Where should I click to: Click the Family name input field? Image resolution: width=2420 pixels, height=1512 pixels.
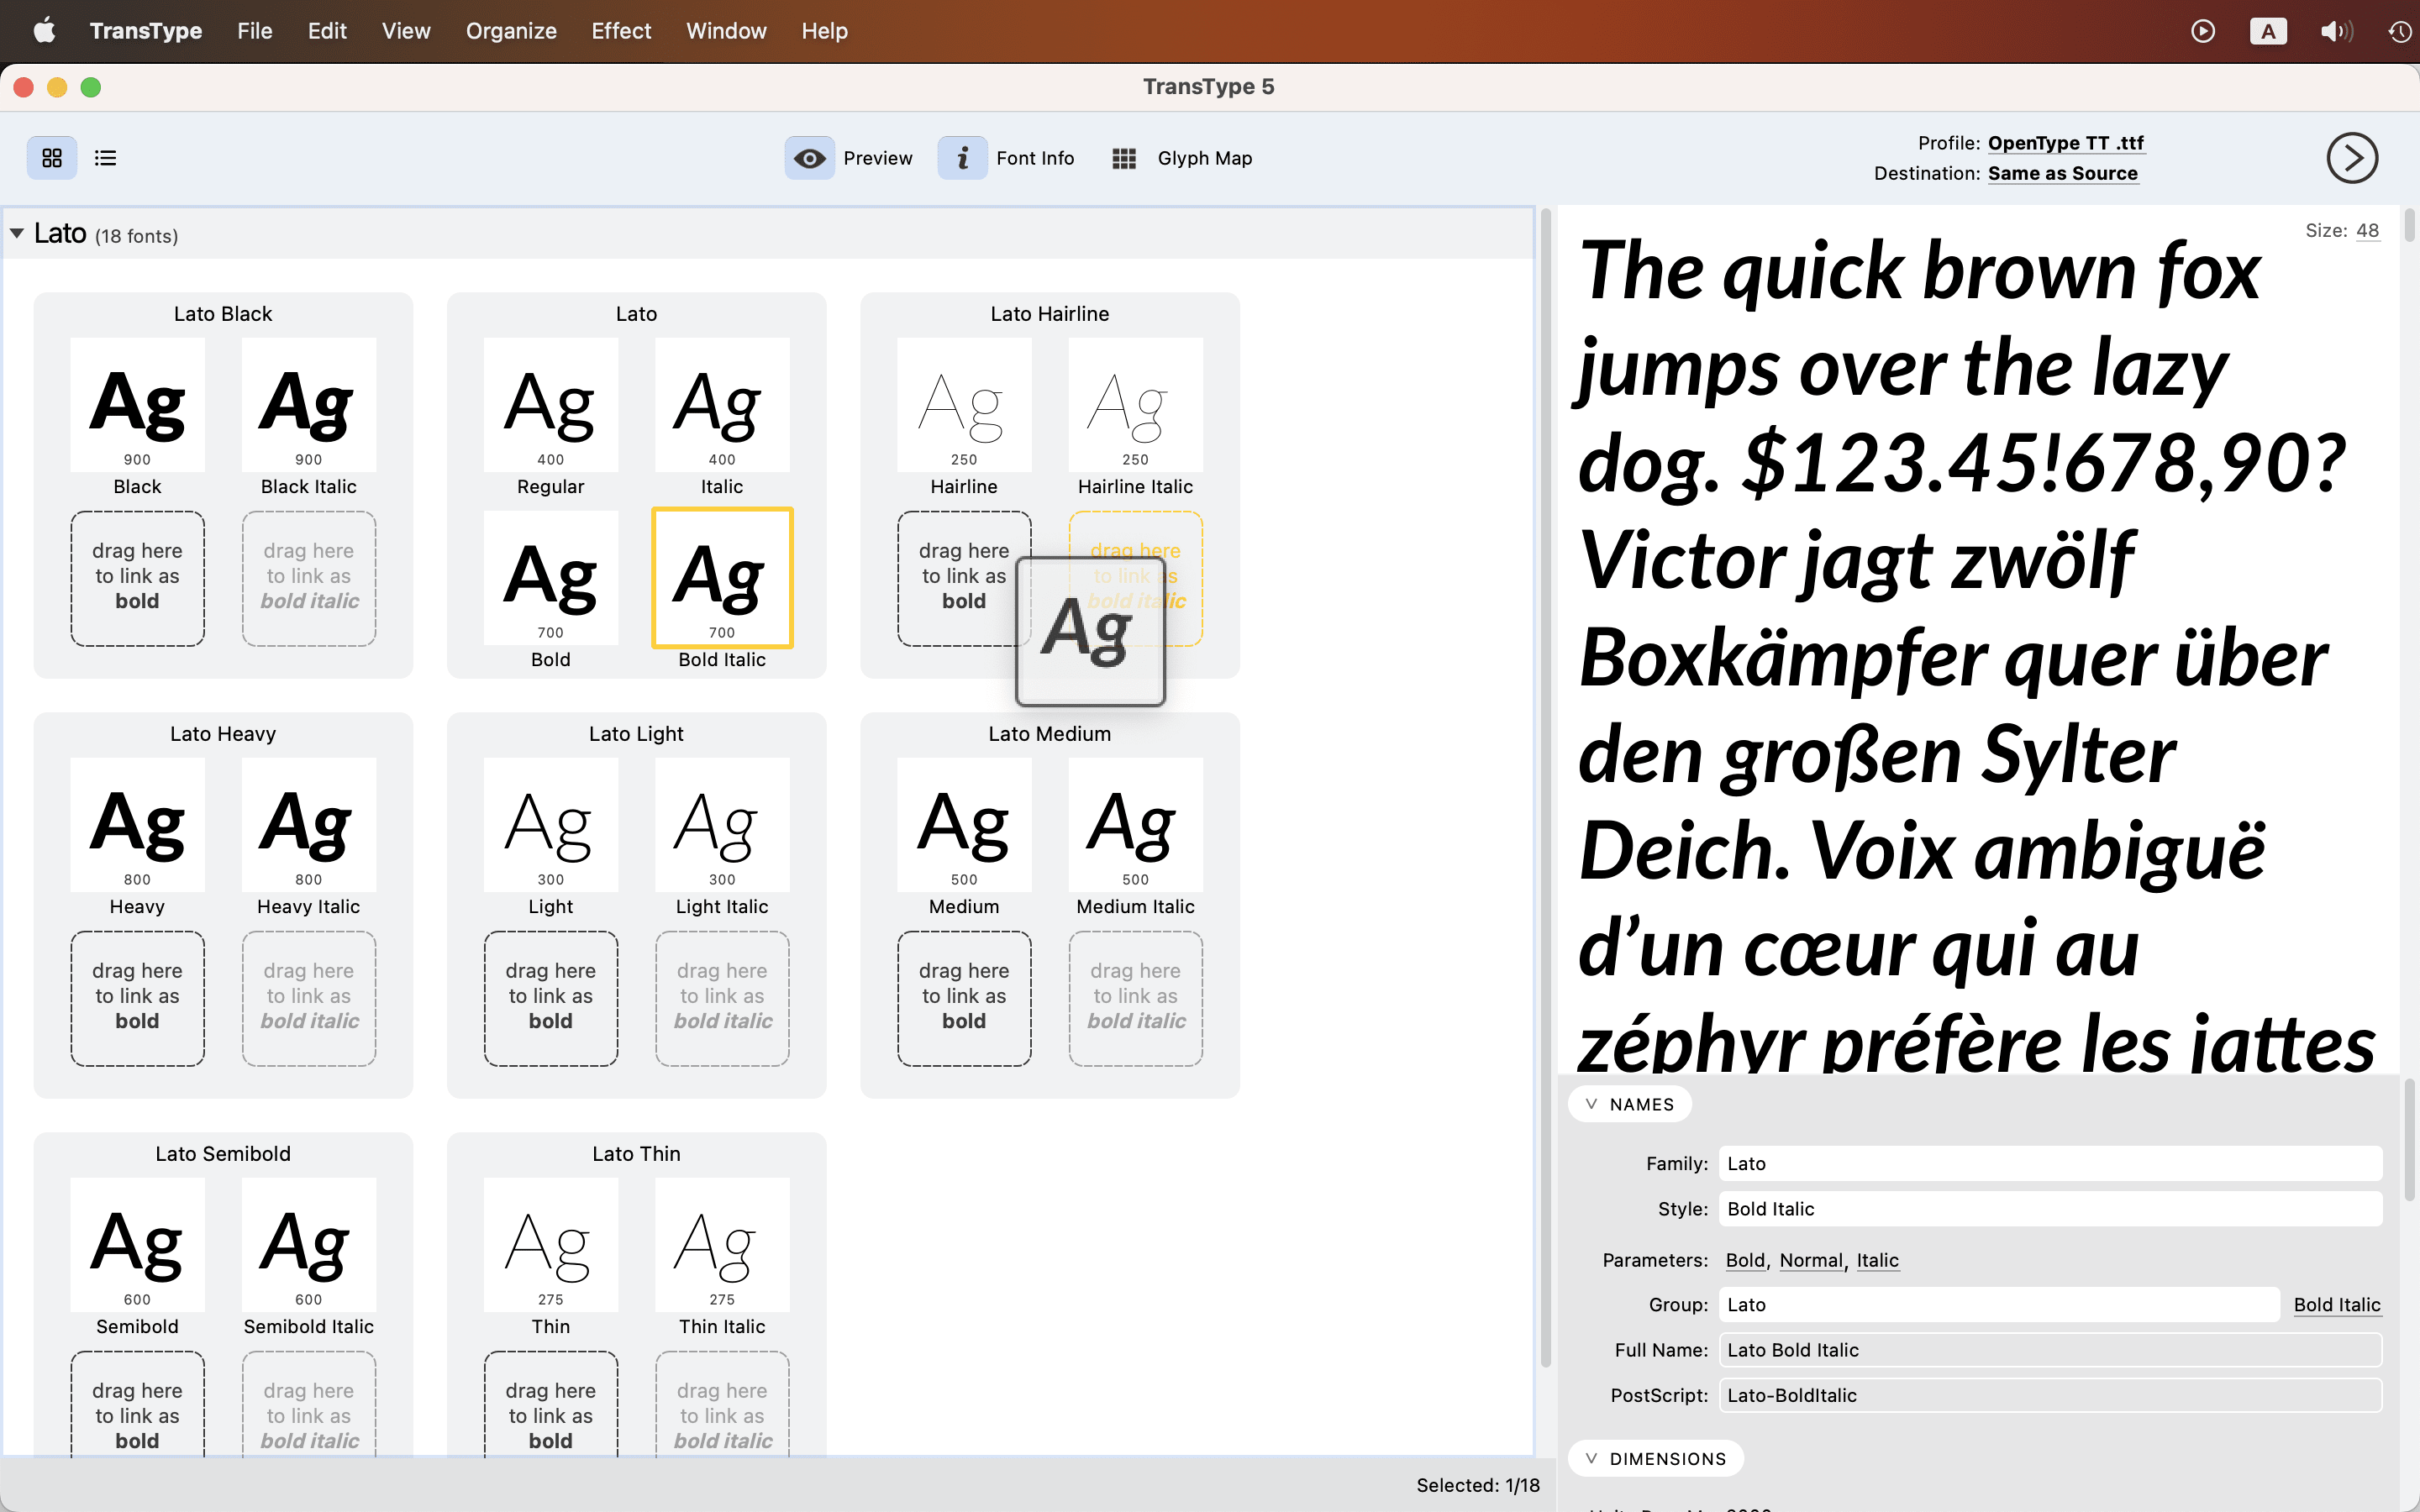pyautogui.click(x=2050, y=1163)
